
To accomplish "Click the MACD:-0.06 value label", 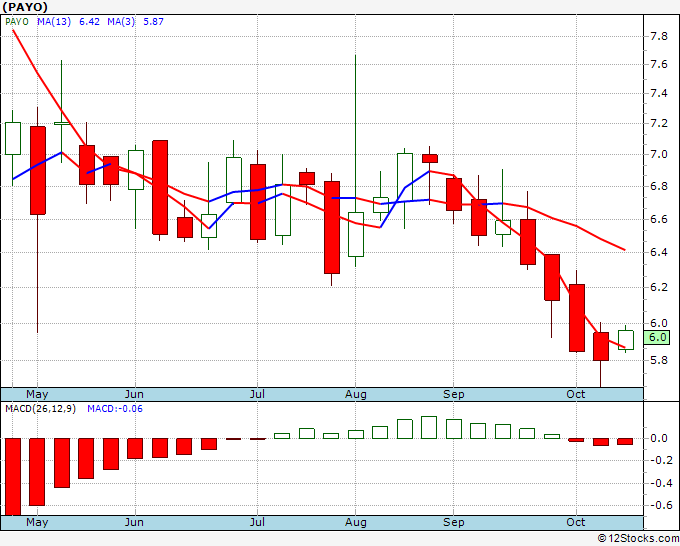I will 115,409.
